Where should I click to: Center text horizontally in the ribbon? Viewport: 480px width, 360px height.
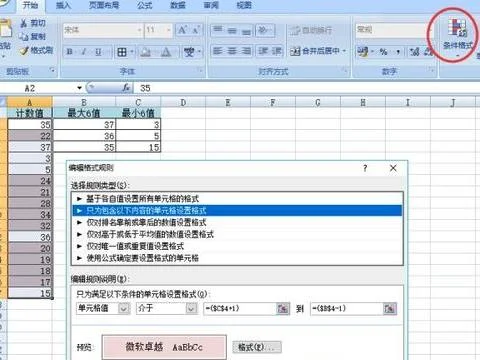pyautogui.click(x=232, y=51)
